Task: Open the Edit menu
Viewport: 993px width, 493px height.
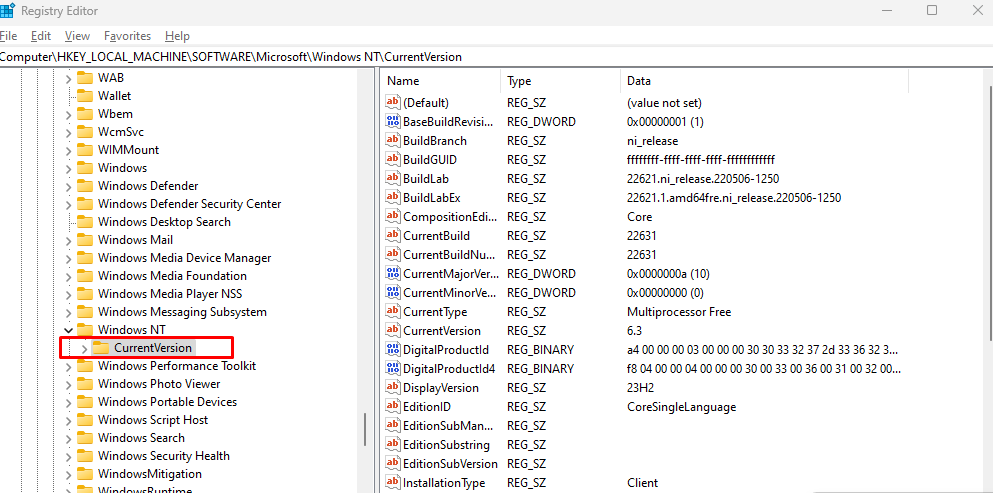Action: pyautogui.click(x=40, y=36)
